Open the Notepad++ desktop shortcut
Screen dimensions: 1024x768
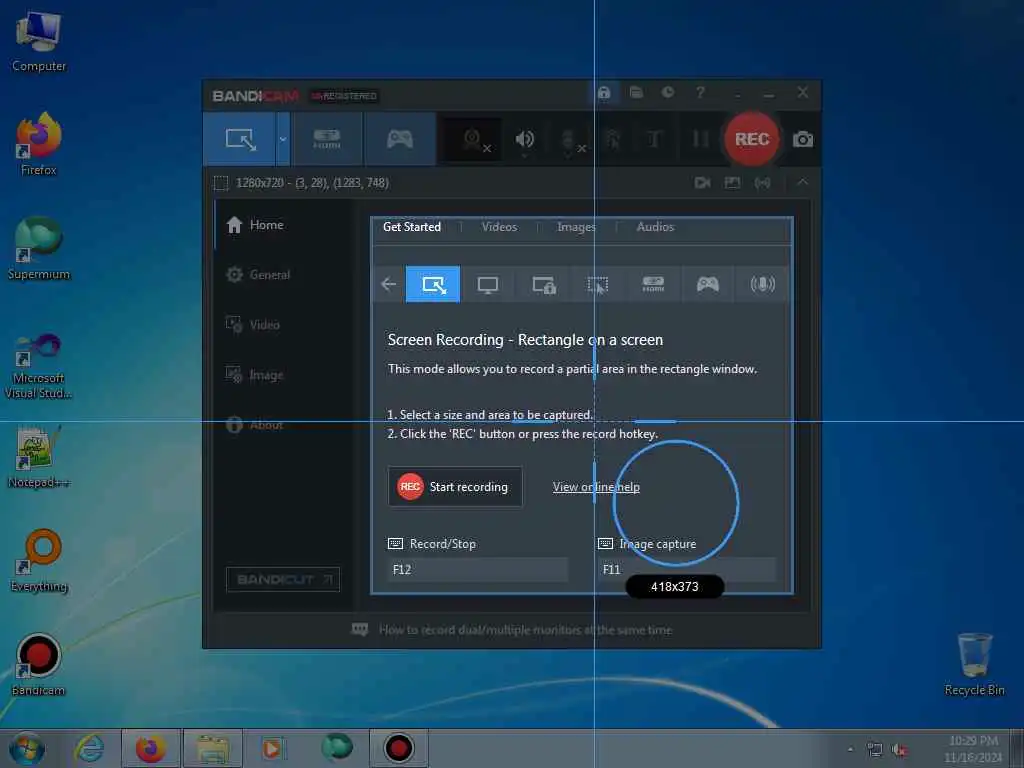[39, 456]
